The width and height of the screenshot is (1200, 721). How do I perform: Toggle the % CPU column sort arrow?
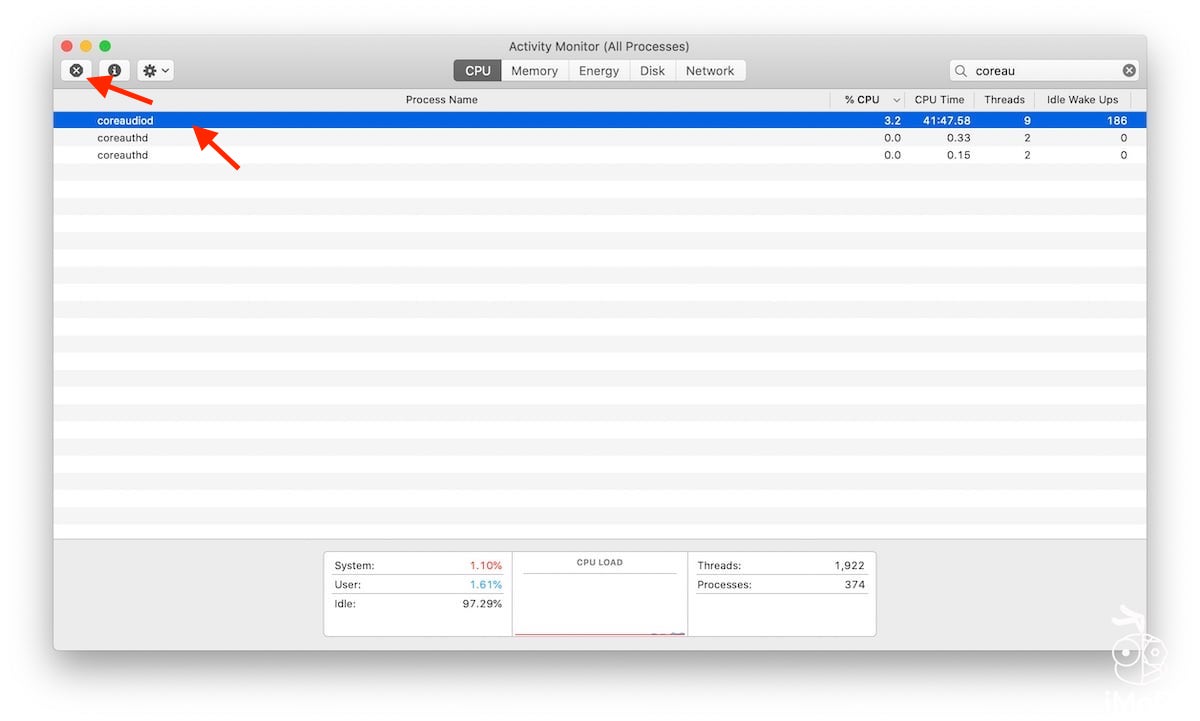pos(896,100)
